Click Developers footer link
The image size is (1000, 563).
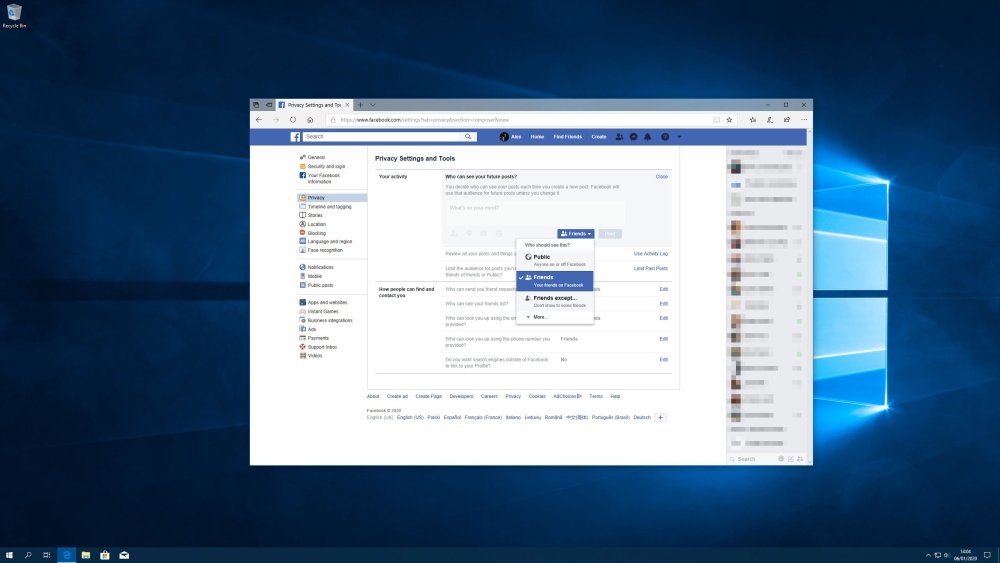coord(461,396)
